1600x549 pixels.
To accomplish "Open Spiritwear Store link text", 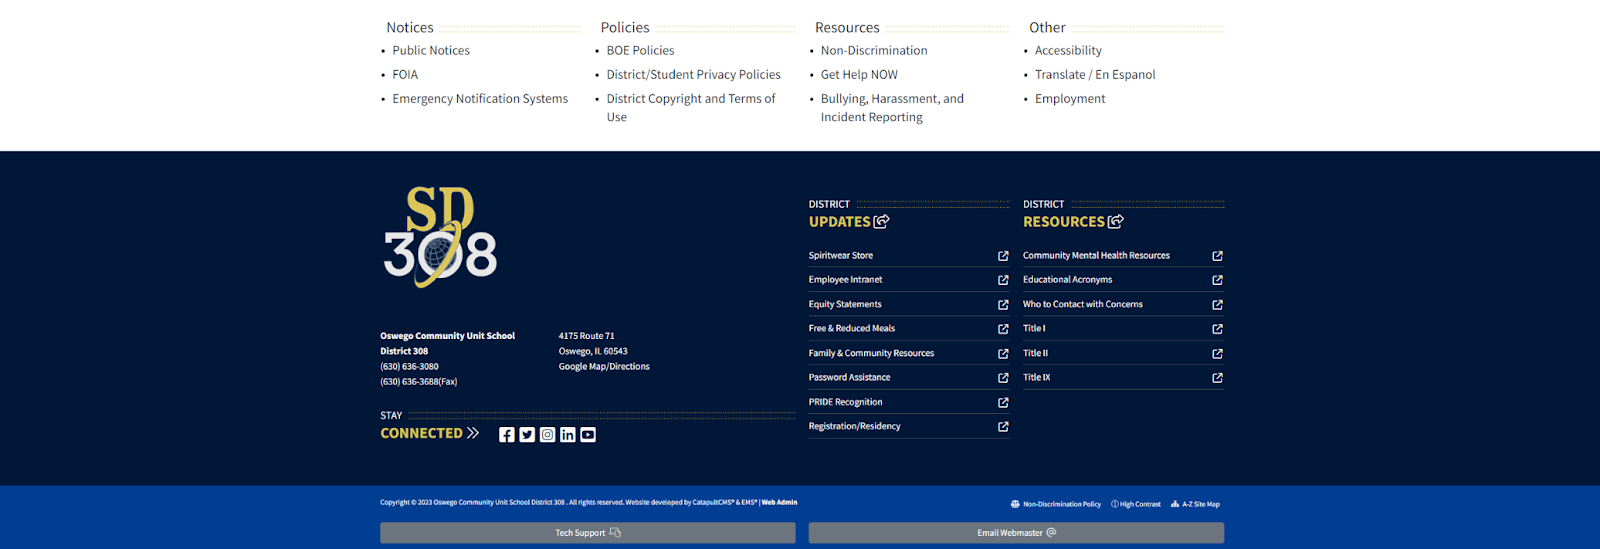I will click(x=841, y=256).
